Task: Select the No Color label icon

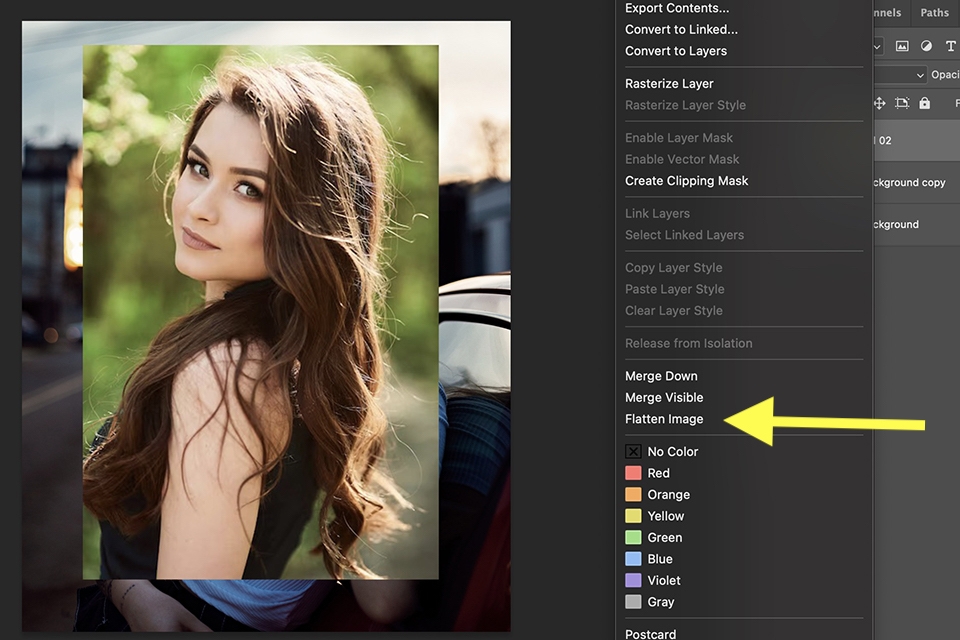Action: 635,451
